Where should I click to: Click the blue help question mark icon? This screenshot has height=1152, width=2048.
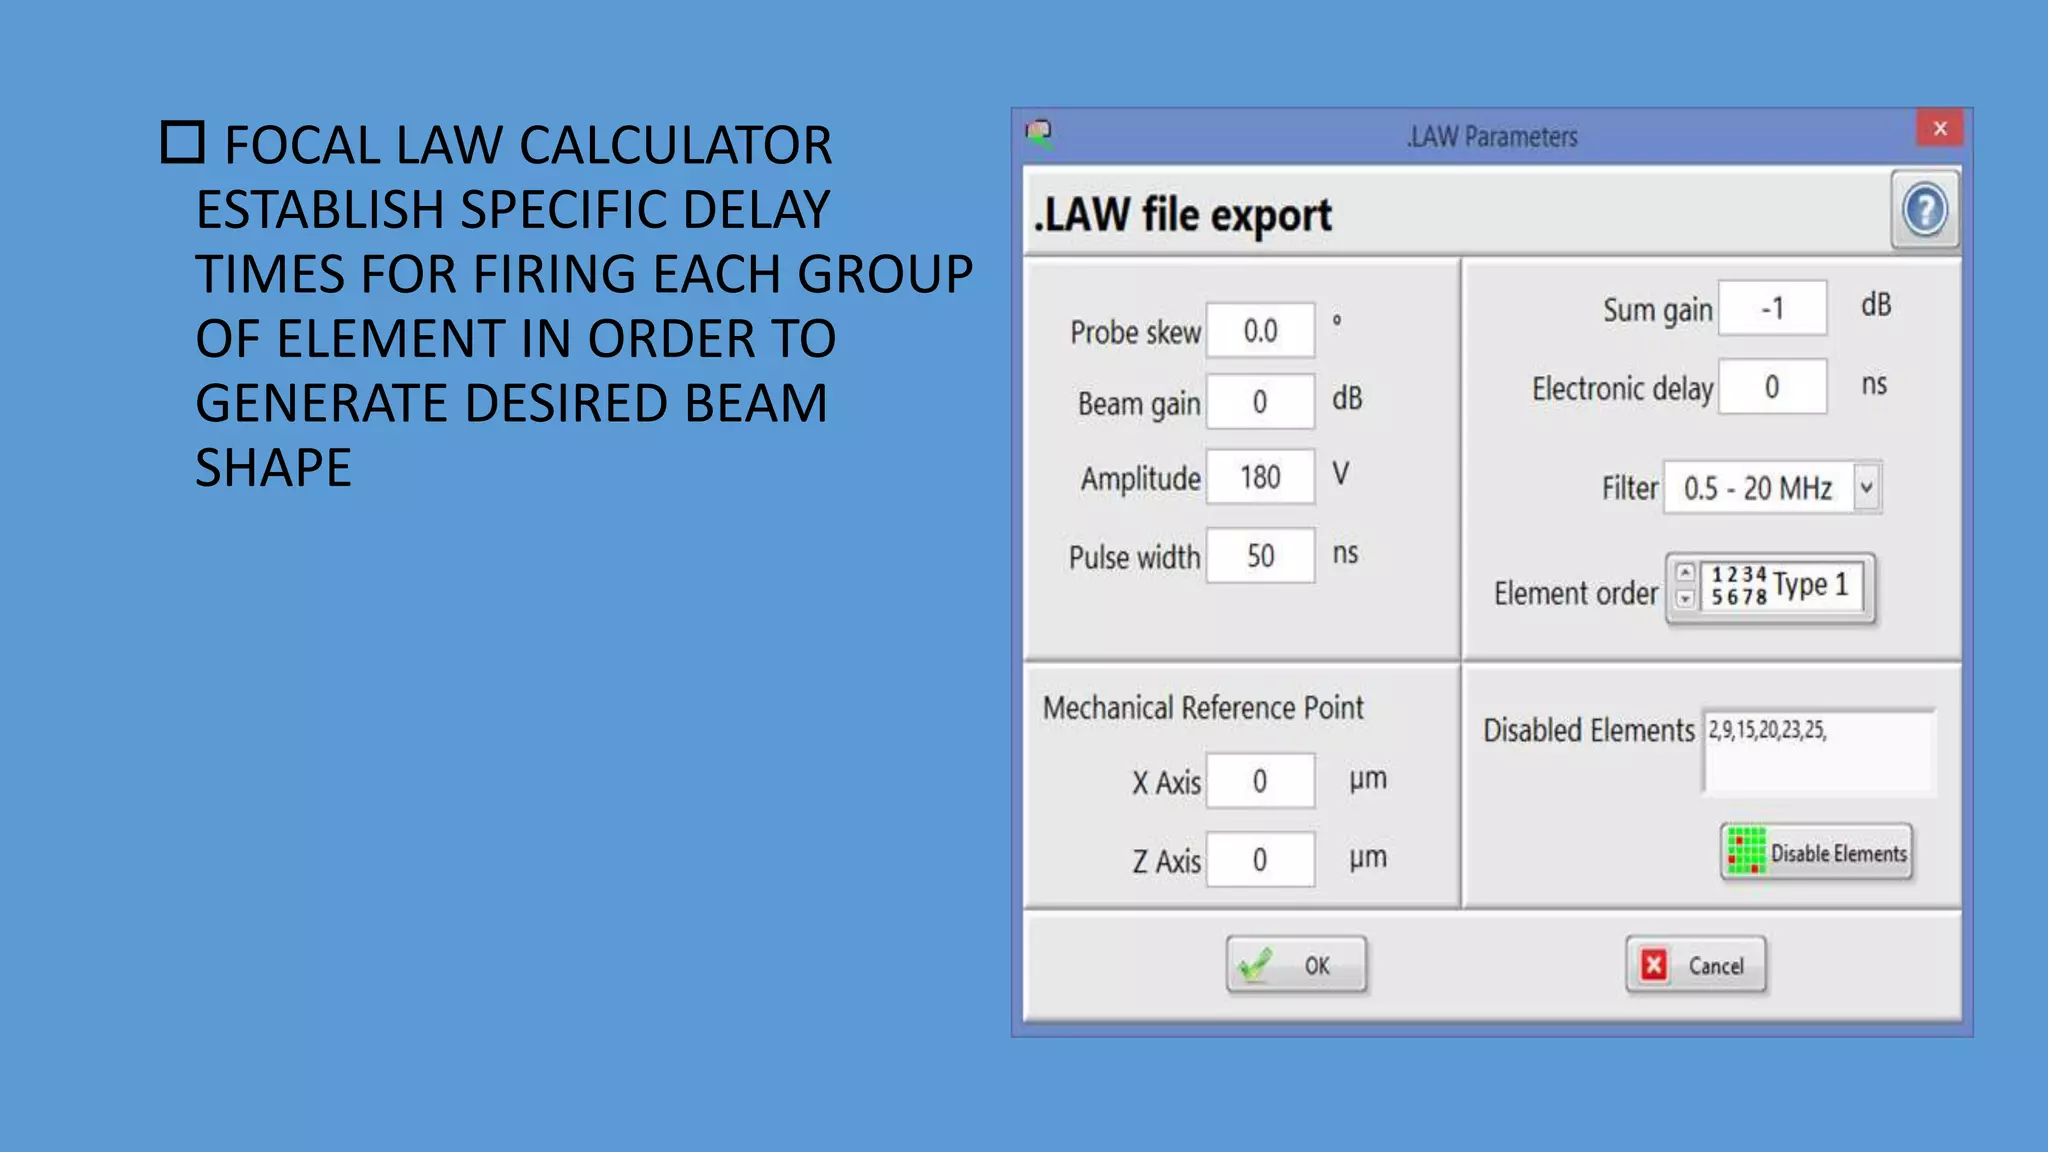pos(1924,211)
